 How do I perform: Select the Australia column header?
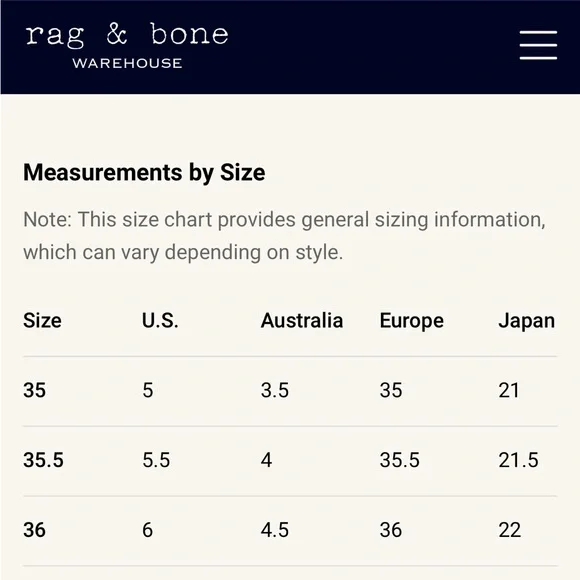pos(302,320)
